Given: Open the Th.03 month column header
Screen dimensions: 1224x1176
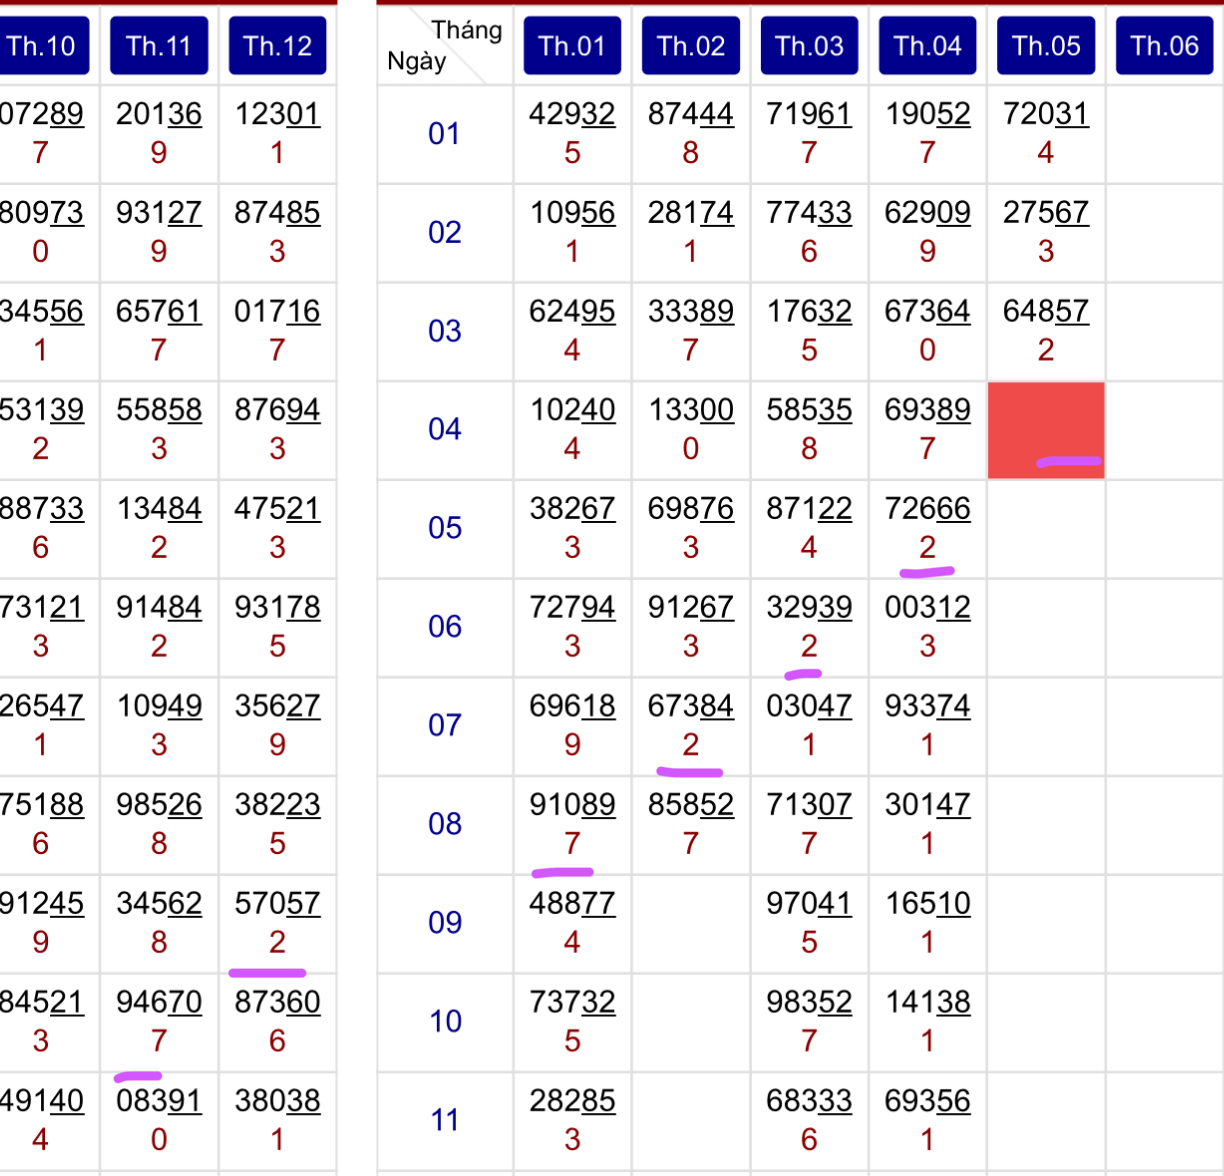Looking at the screenshot, I should (x=809, y=46).
